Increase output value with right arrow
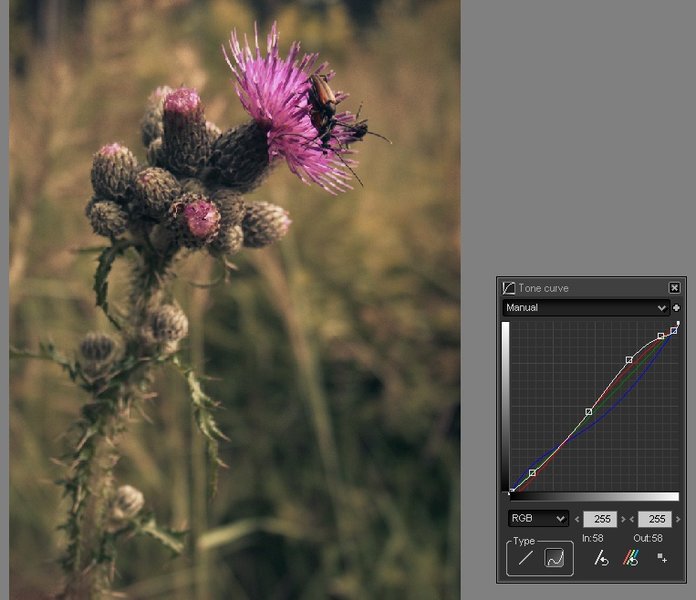Viewport: 696px width, 600px height. (679, 519)
